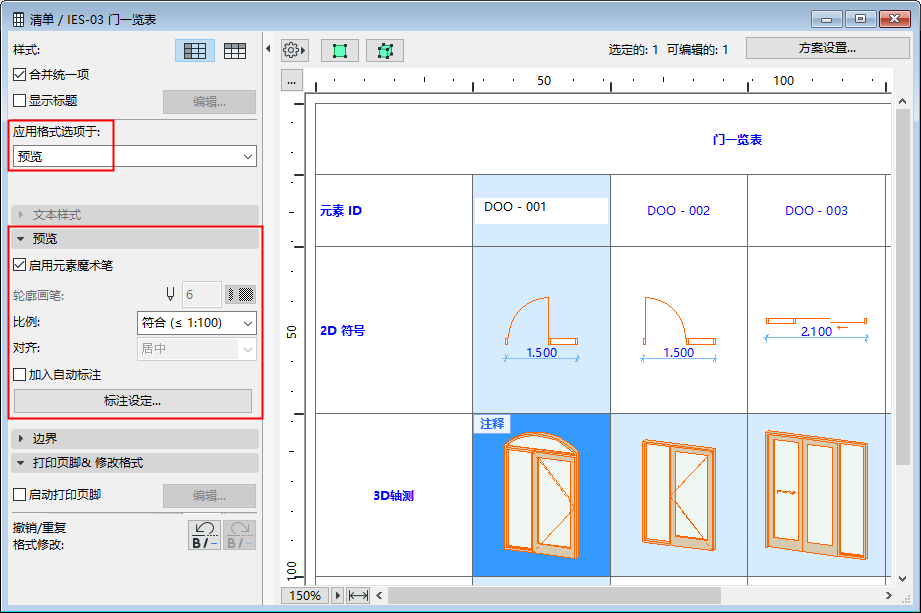Select the DOO - 003 3D sliding door thumbnail
This screenshot has height=613, width=921.
[x=816, y=496]
